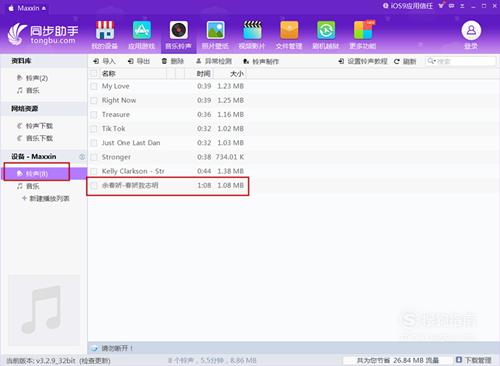Select library 铃声(2) item

[x=32, y=78]
